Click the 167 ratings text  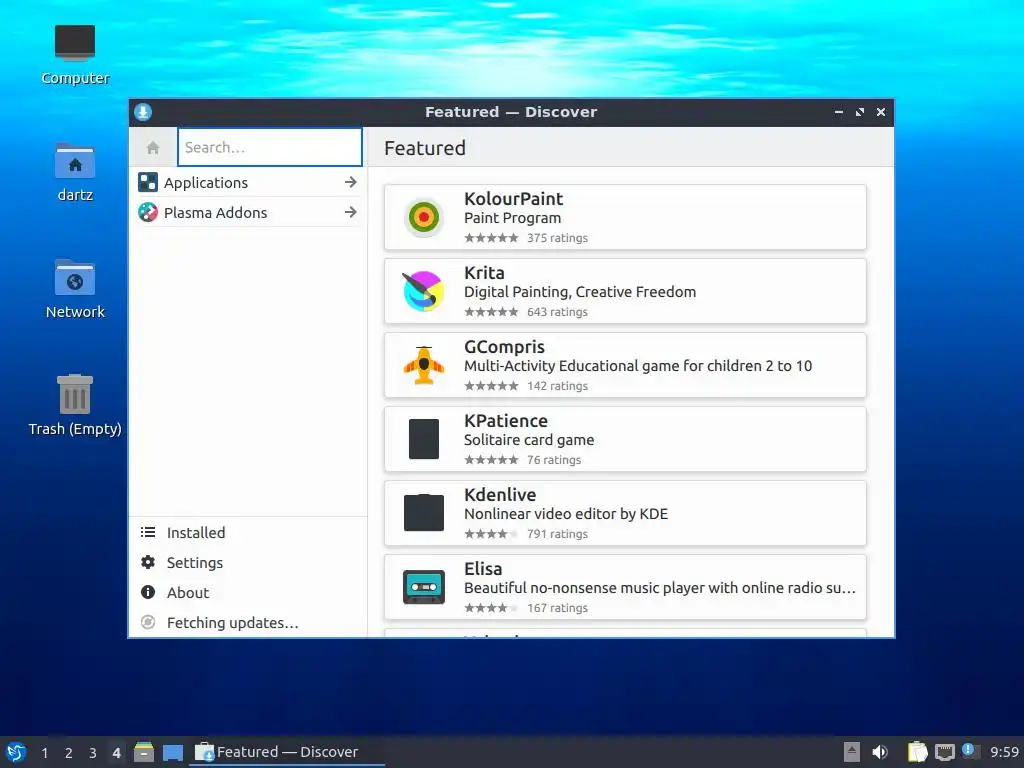point(557,607)
